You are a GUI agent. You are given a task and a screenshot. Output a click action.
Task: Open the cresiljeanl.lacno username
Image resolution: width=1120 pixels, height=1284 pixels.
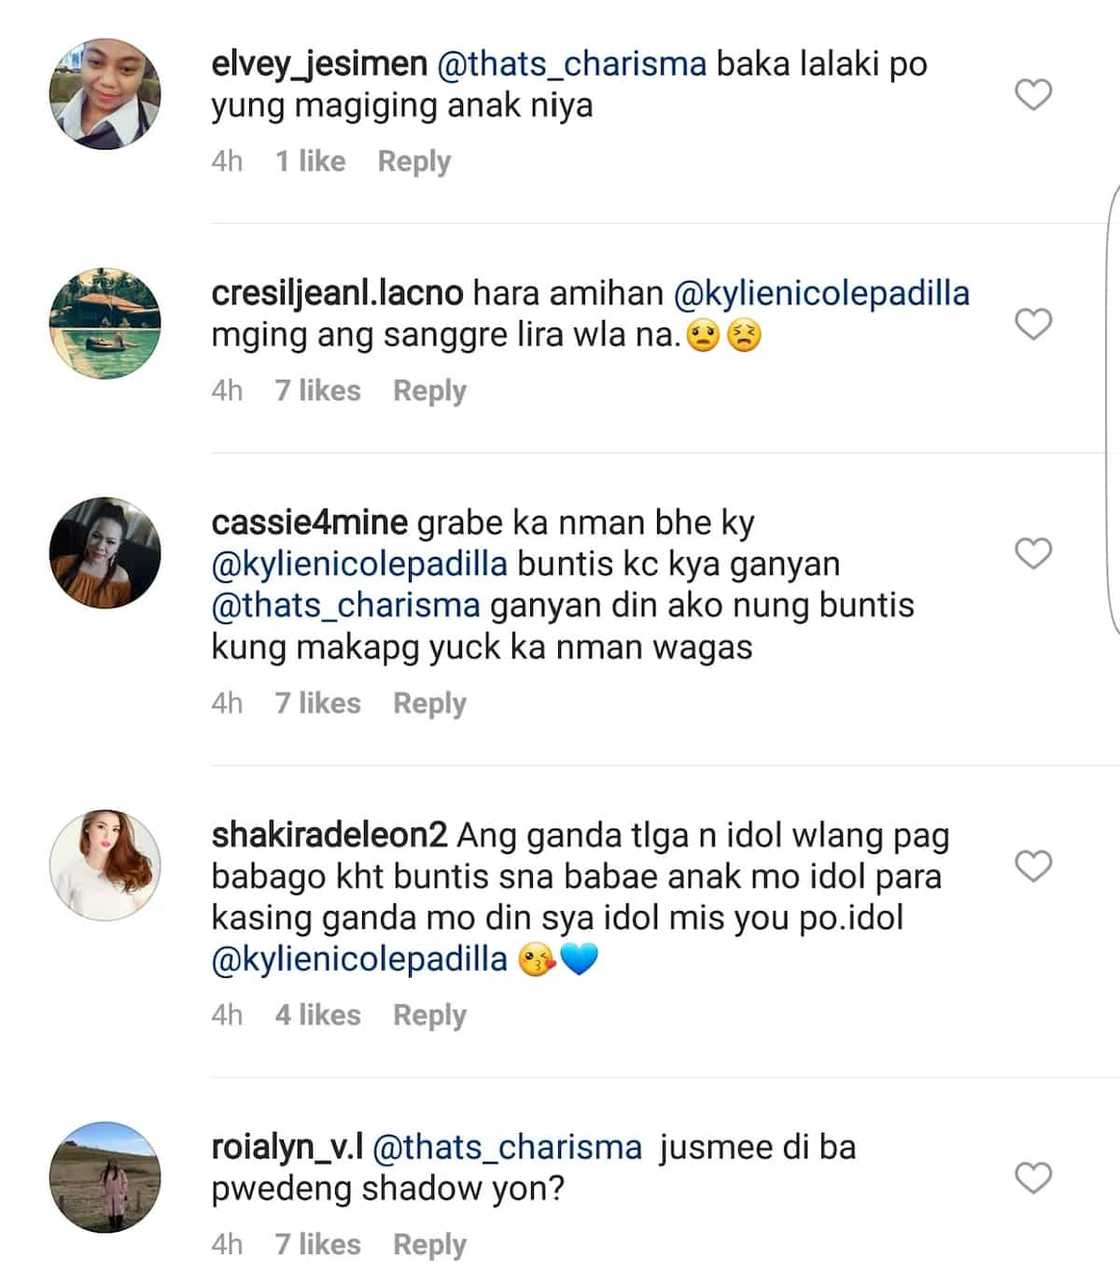point(337,293)
